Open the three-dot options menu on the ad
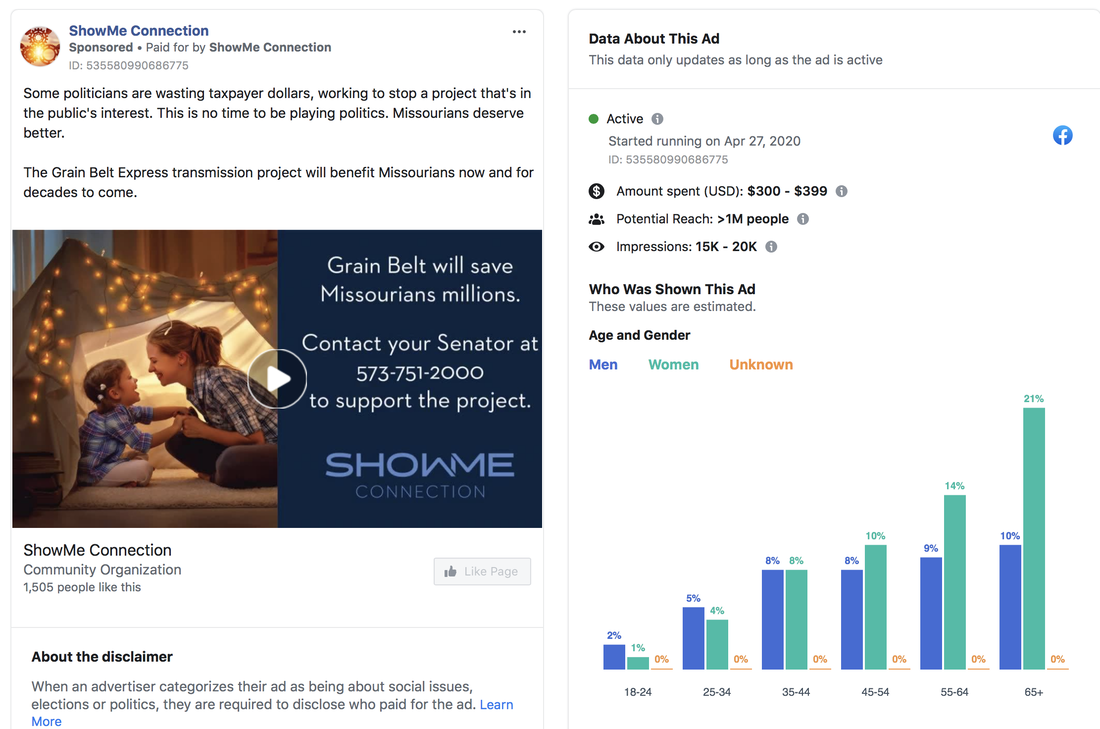The width and height of the screenshot is (1100, 729). pos(519,32)
